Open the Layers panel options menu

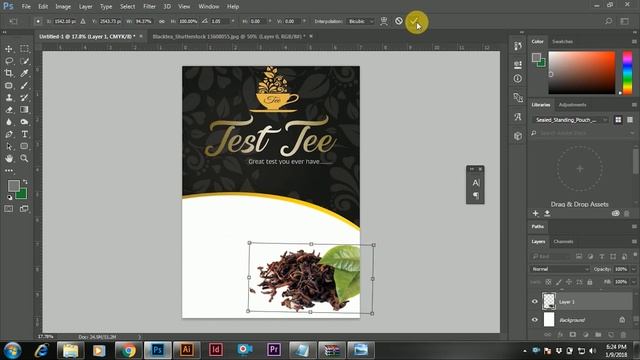(634, 242)
